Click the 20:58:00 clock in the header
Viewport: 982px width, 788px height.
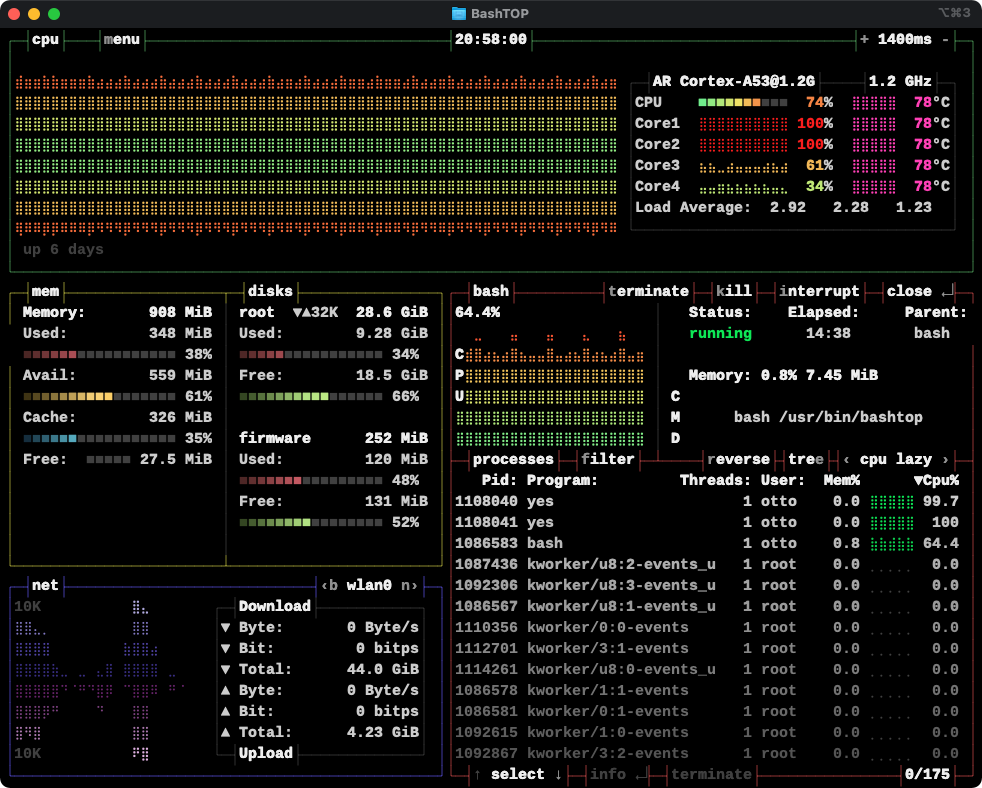point(490,39)
